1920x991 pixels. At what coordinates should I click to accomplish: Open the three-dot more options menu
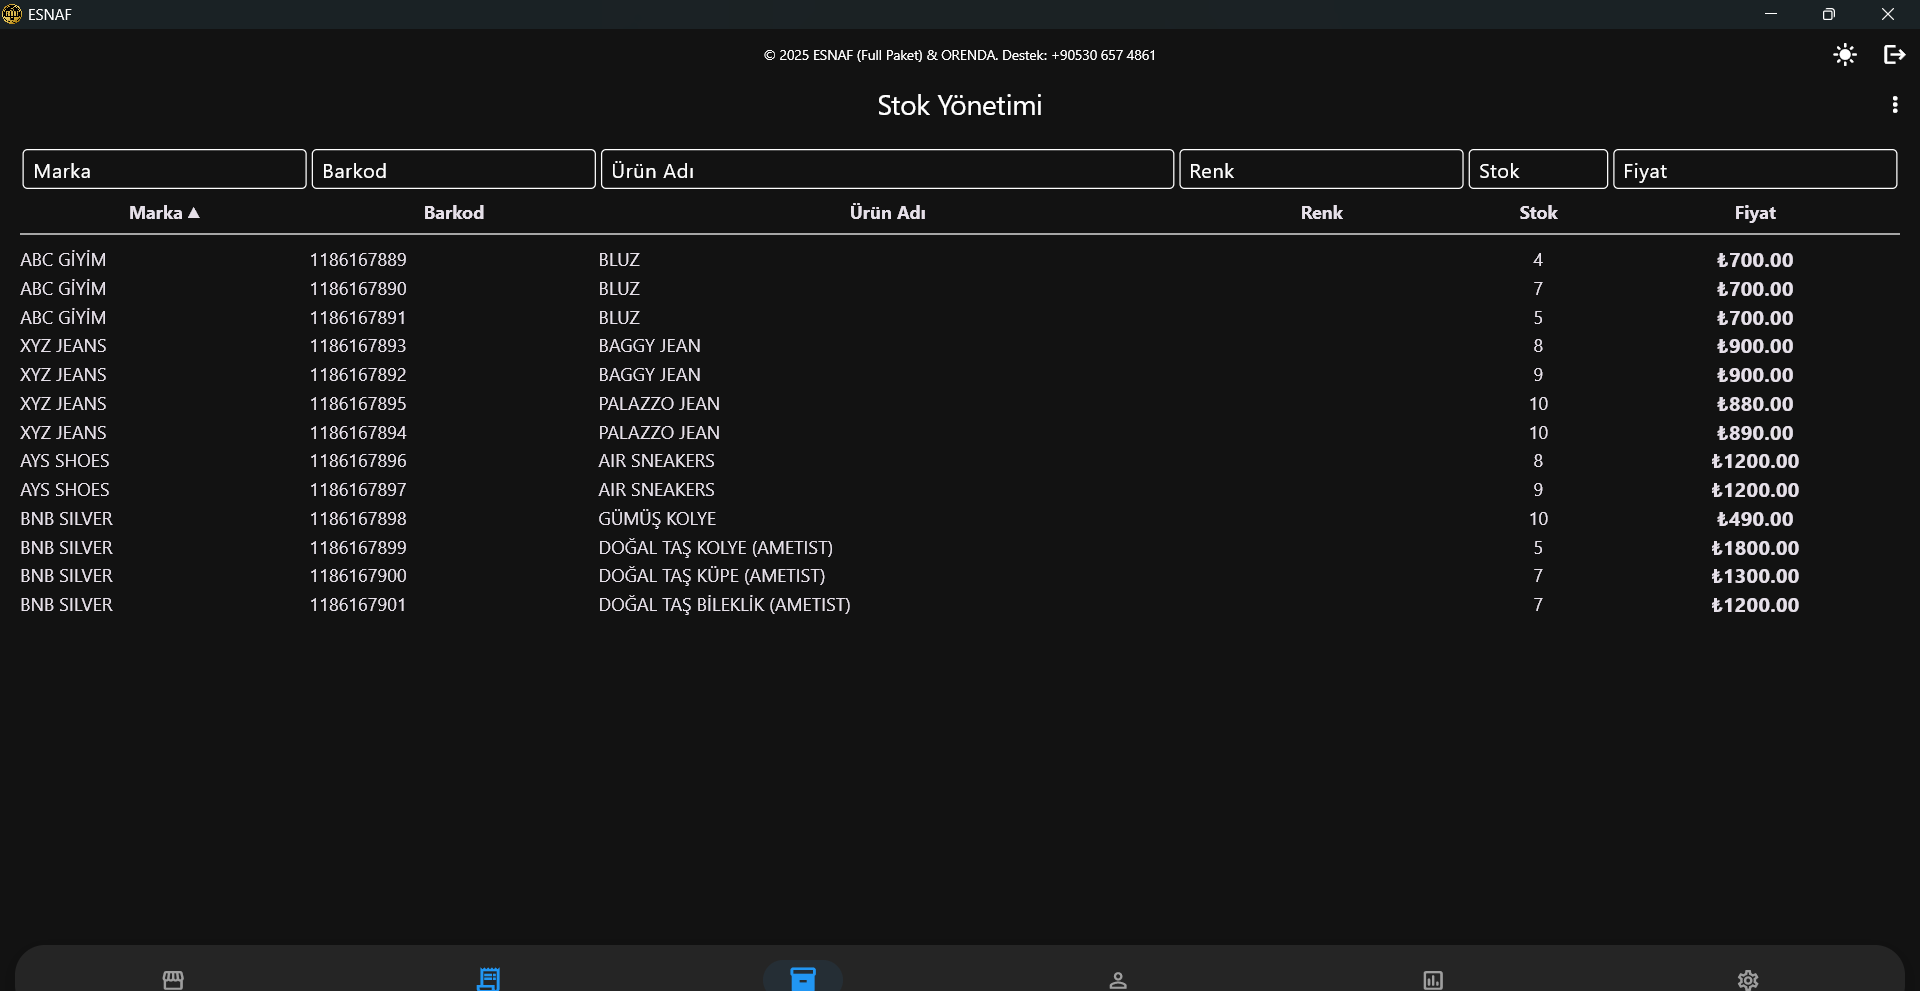pyautogui.click(x=1895, y=105)
